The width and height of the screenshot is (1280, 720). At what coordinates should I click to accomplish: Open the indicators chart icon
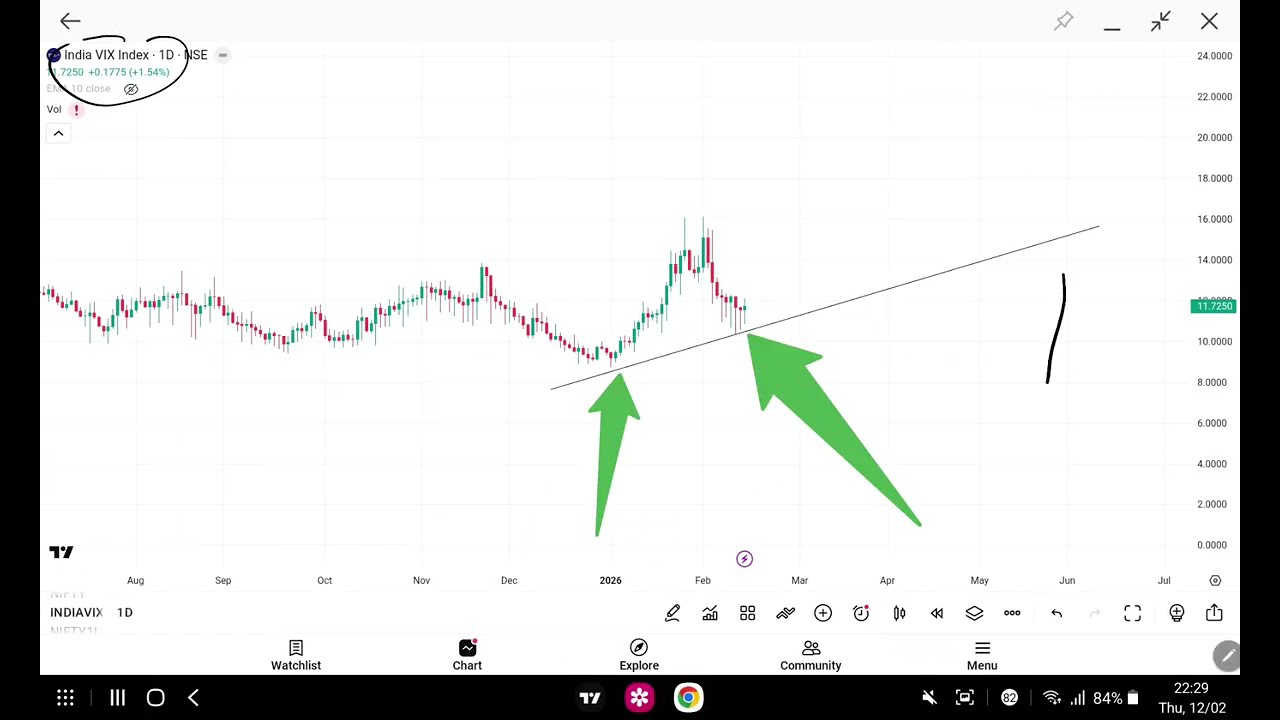pos(710,613)
